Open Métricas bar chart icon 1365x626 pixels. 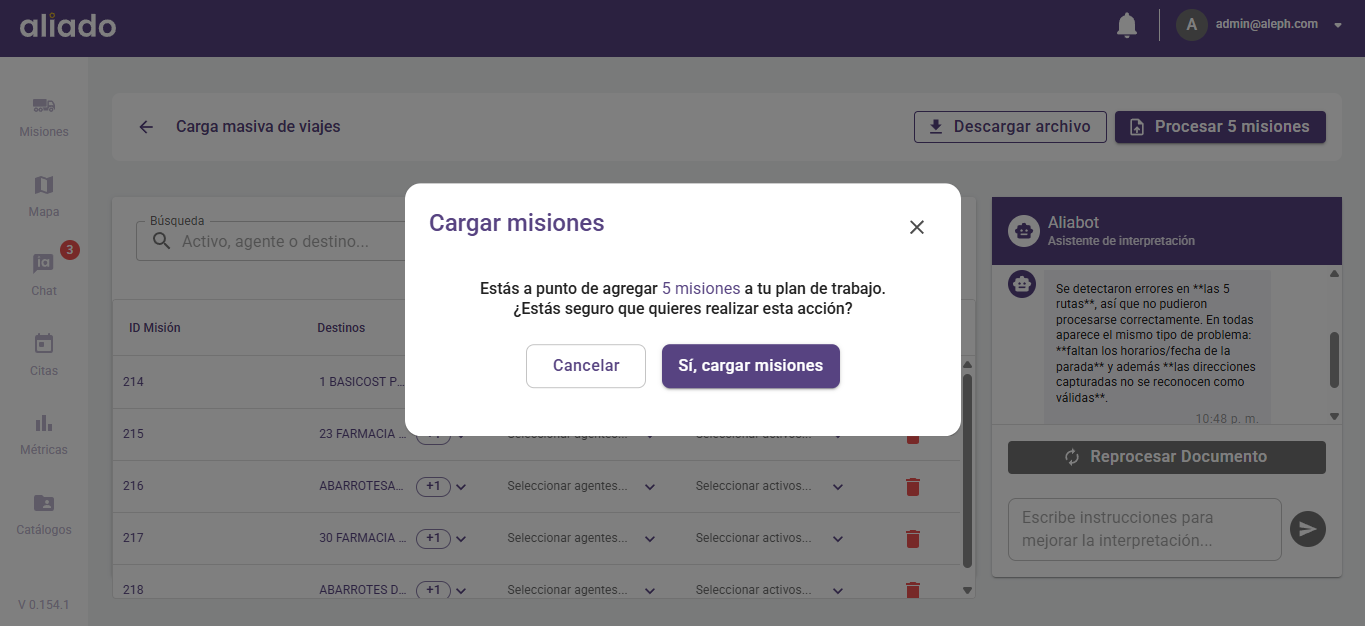pyautogui.click(x=44, y=423)
